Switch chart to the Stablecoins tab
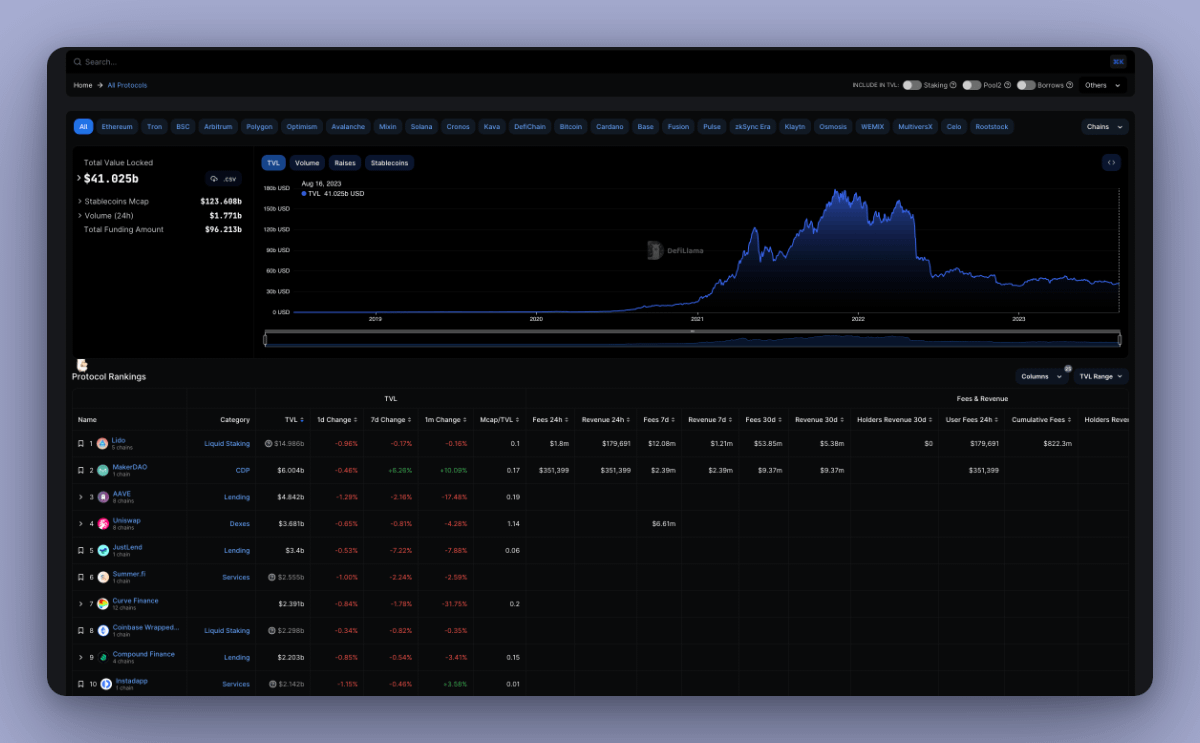This screenshot has height=743, width=1200. coord(390,163)
